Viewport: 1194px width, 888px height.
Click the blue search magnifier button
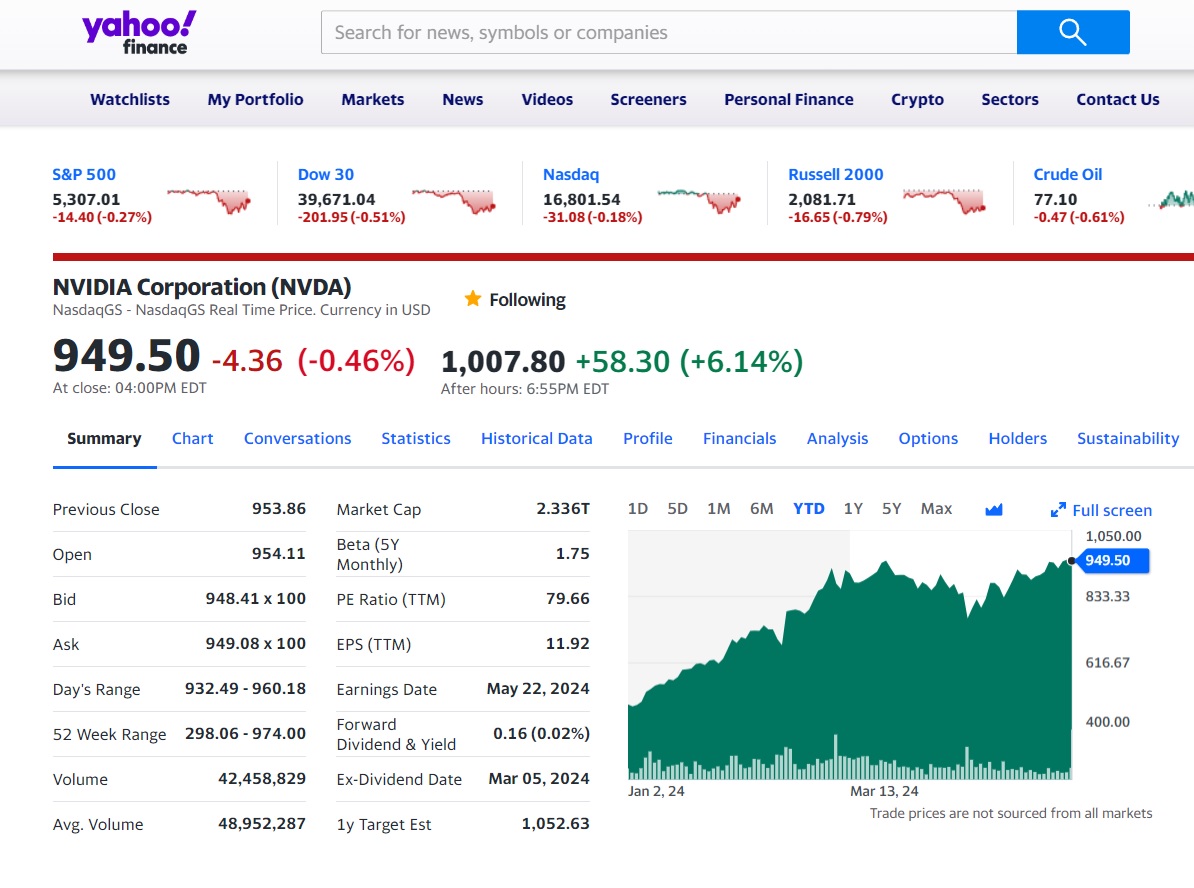coord(1073,32)
